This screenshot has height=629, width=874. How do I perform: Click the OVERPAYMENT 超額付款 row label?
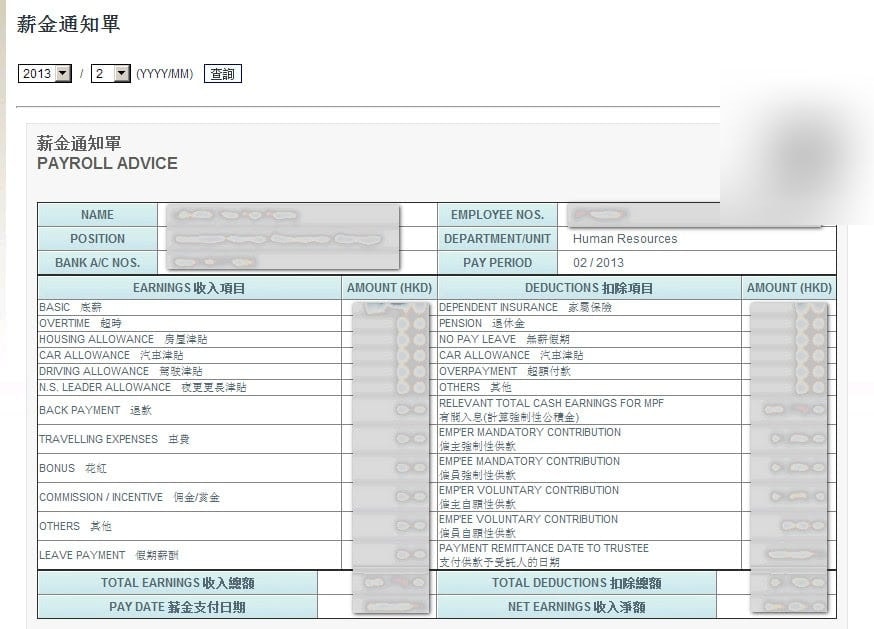pos(504,371)
